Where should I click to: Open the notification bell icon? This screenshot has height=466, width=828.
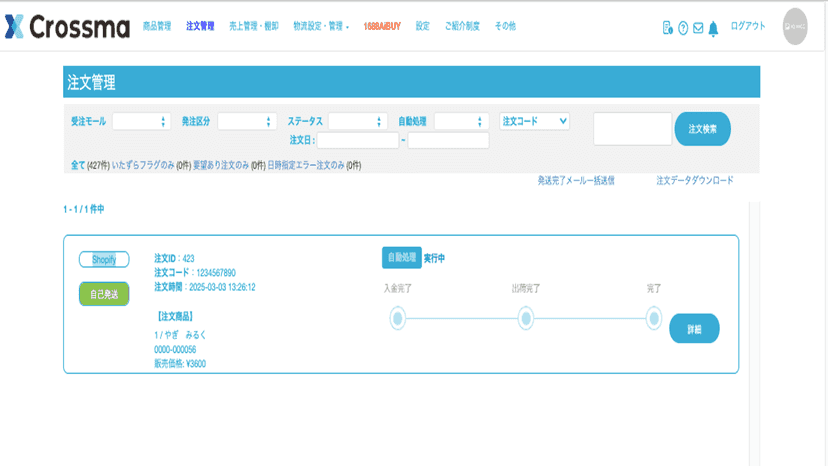click(x=713, y=29)
